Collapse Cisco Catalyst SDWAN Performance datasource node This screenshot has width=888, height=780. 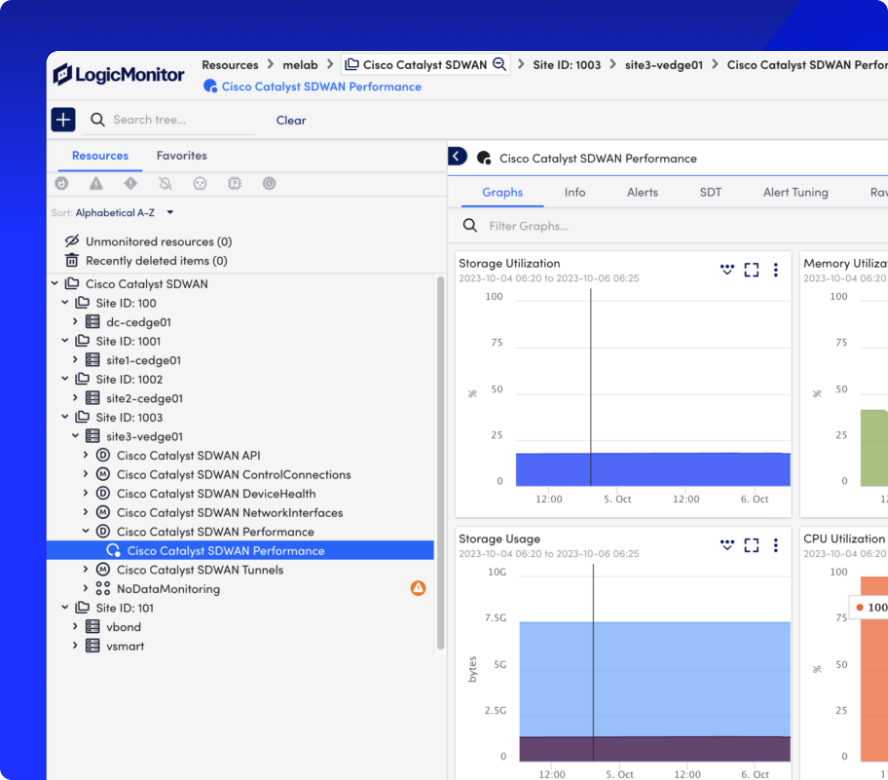pyautogui.click(x=86, y=531)
